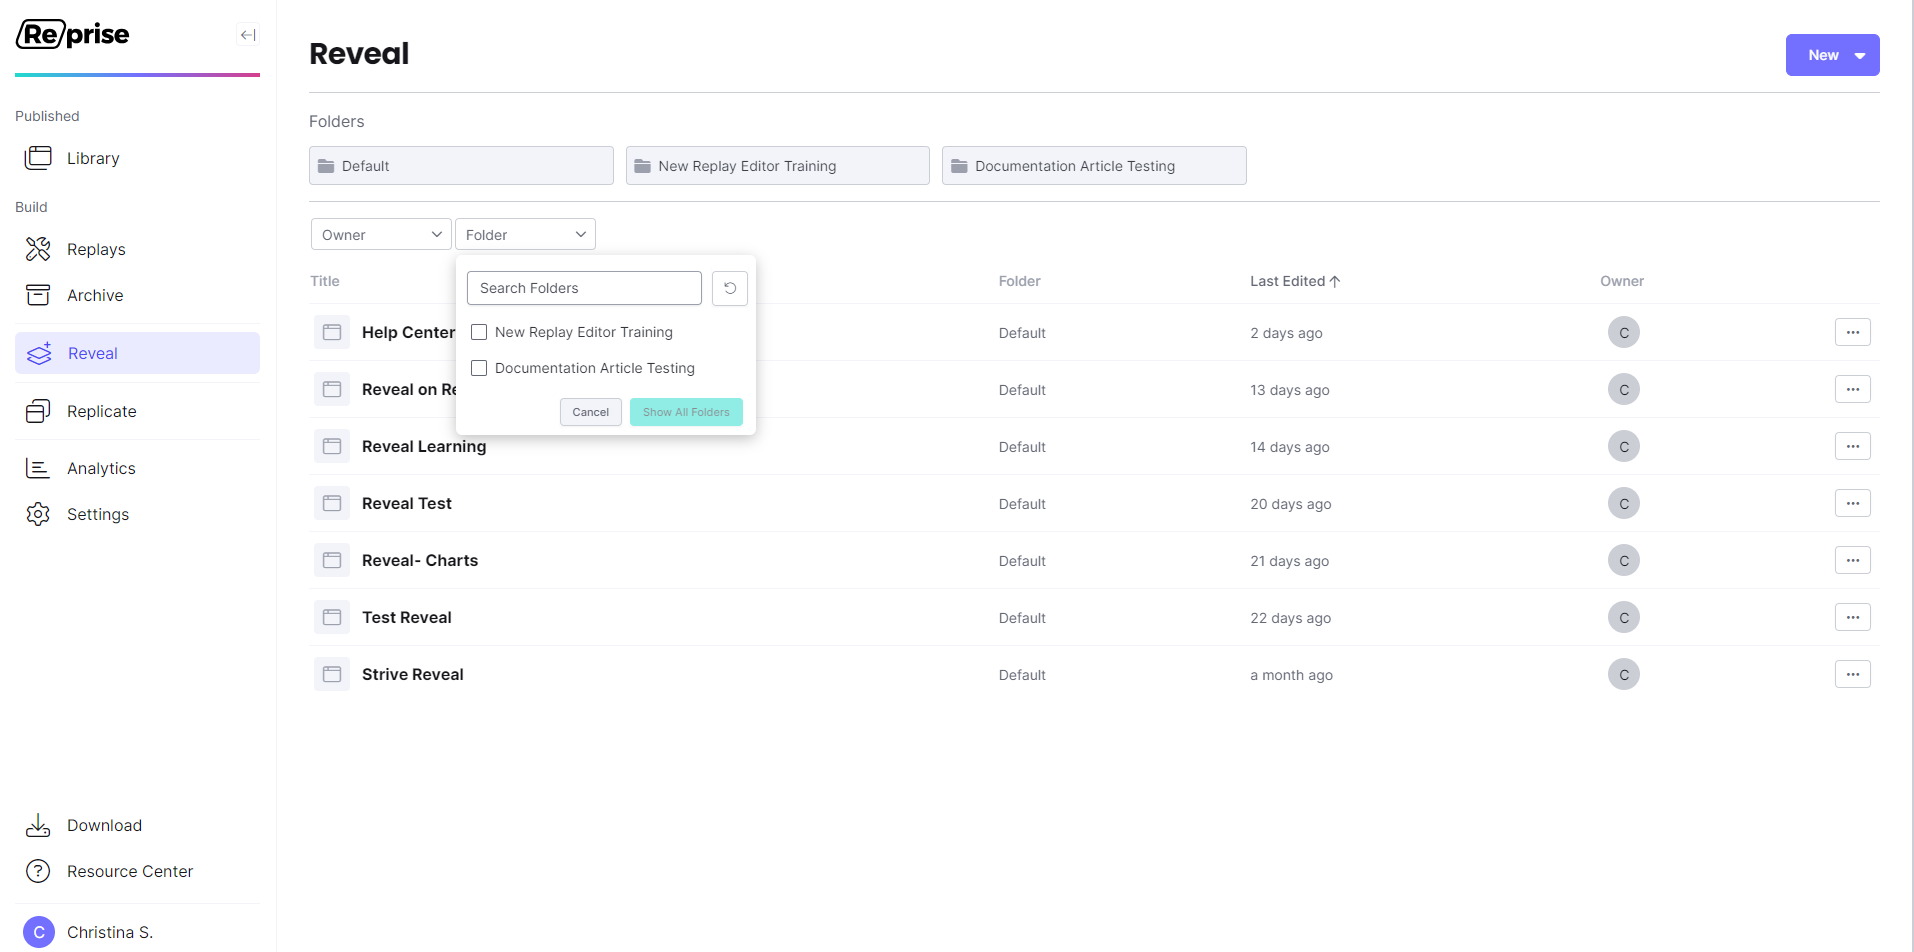Click owner avatar in Reveal- Charts row

[x=1624, y=560]
